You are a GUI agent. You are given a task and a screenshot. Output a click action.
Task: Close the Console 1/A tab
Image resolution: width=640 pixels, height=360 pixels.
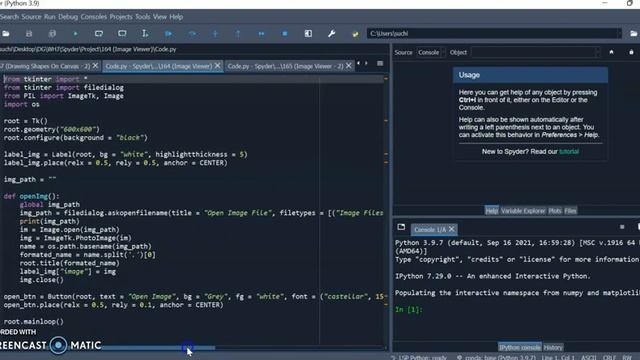(x=451, y=229)
